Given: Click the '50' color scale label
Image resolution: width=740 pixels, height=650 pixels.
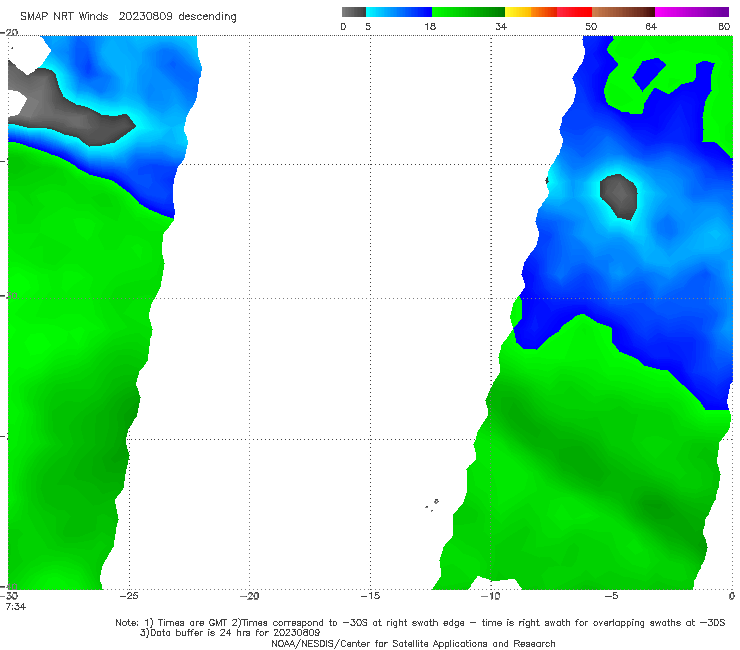Looking at the screenshot, I should click(x=591, y=26).
